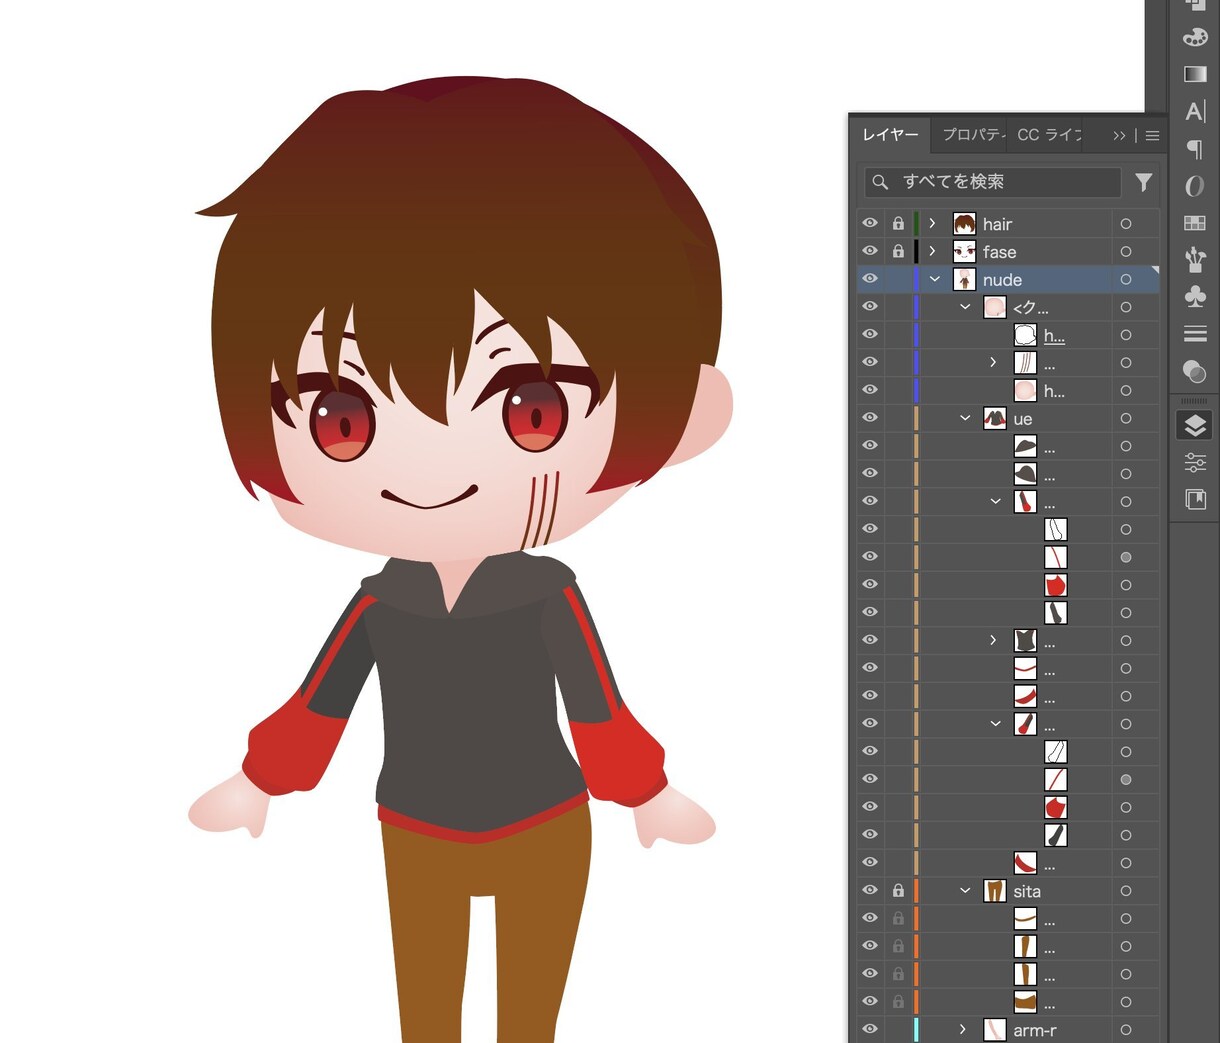Toggle visibility of the nude layer
This screenshot has height=1043, width=1220.
pyautogui.click(x=870, y=278)
